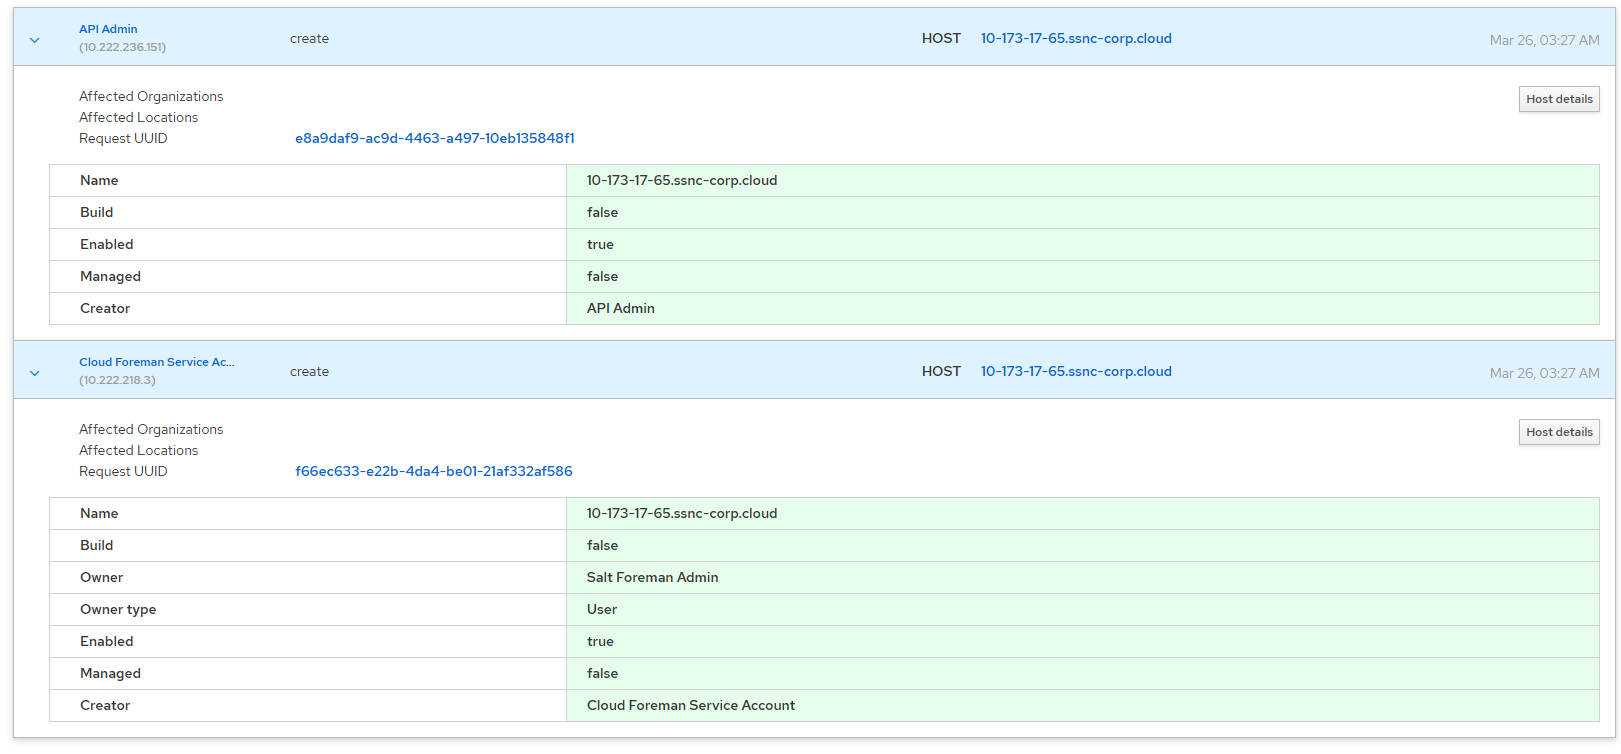The width and height of the screenshot is (1621, 754).
Task: Open host link in API Admin entry header
Action: pos(1075,38)
